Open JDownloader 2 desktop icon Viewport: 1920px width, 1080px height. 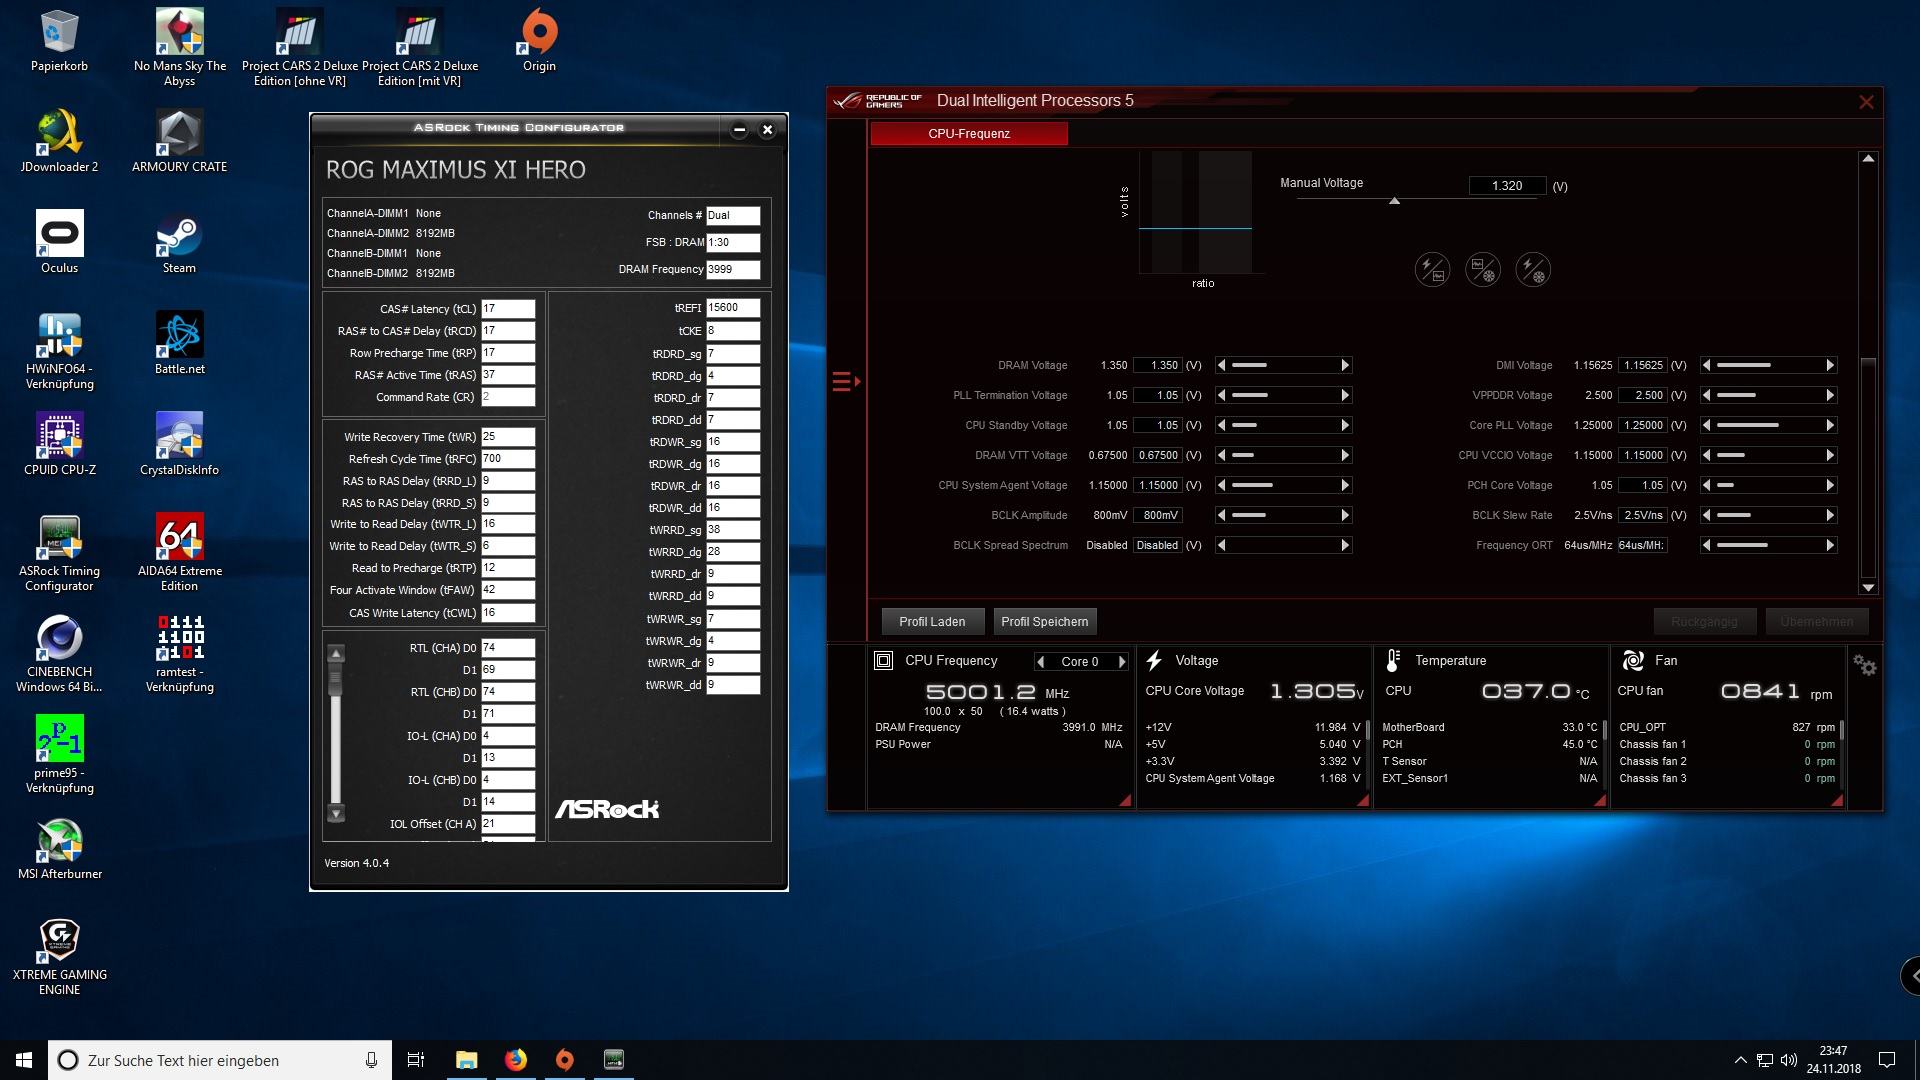pos(59,141)
